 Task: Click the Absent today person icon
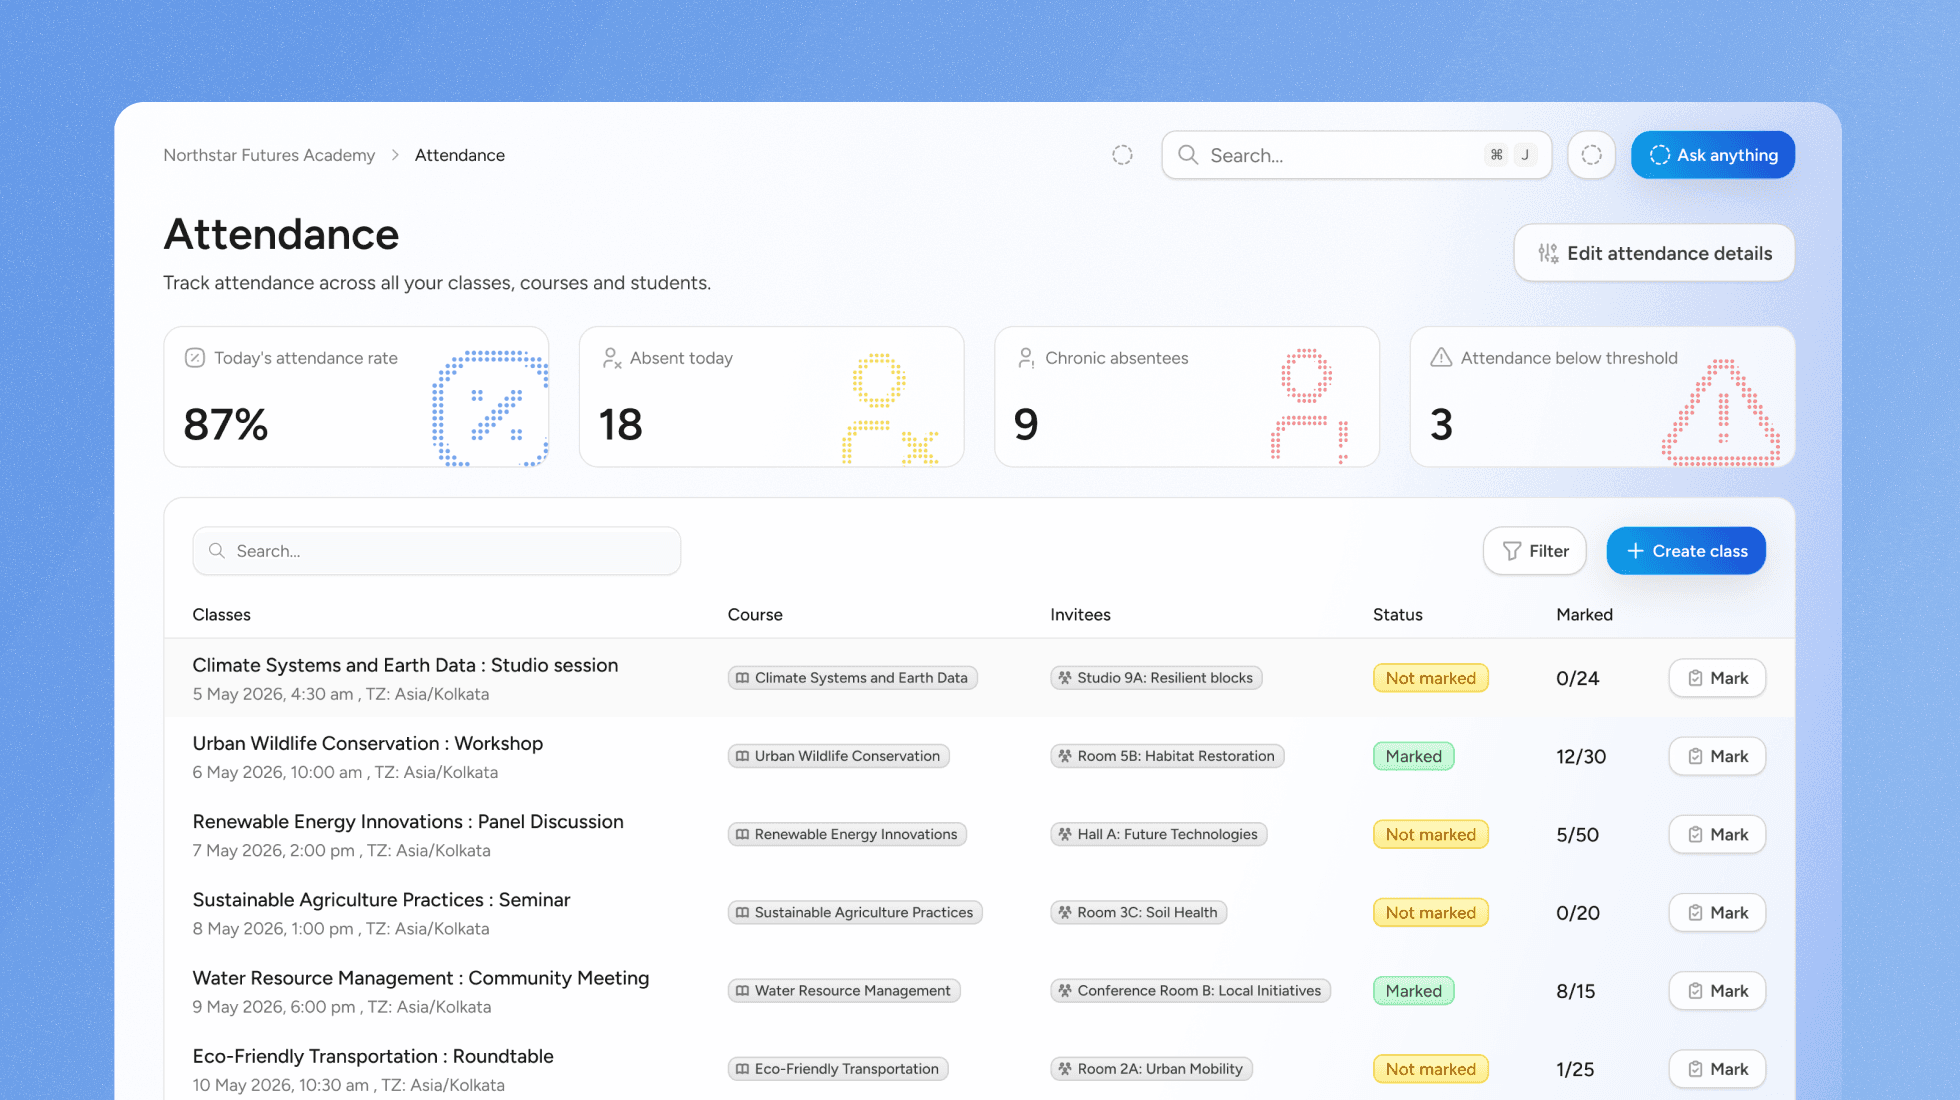[611, 358]
